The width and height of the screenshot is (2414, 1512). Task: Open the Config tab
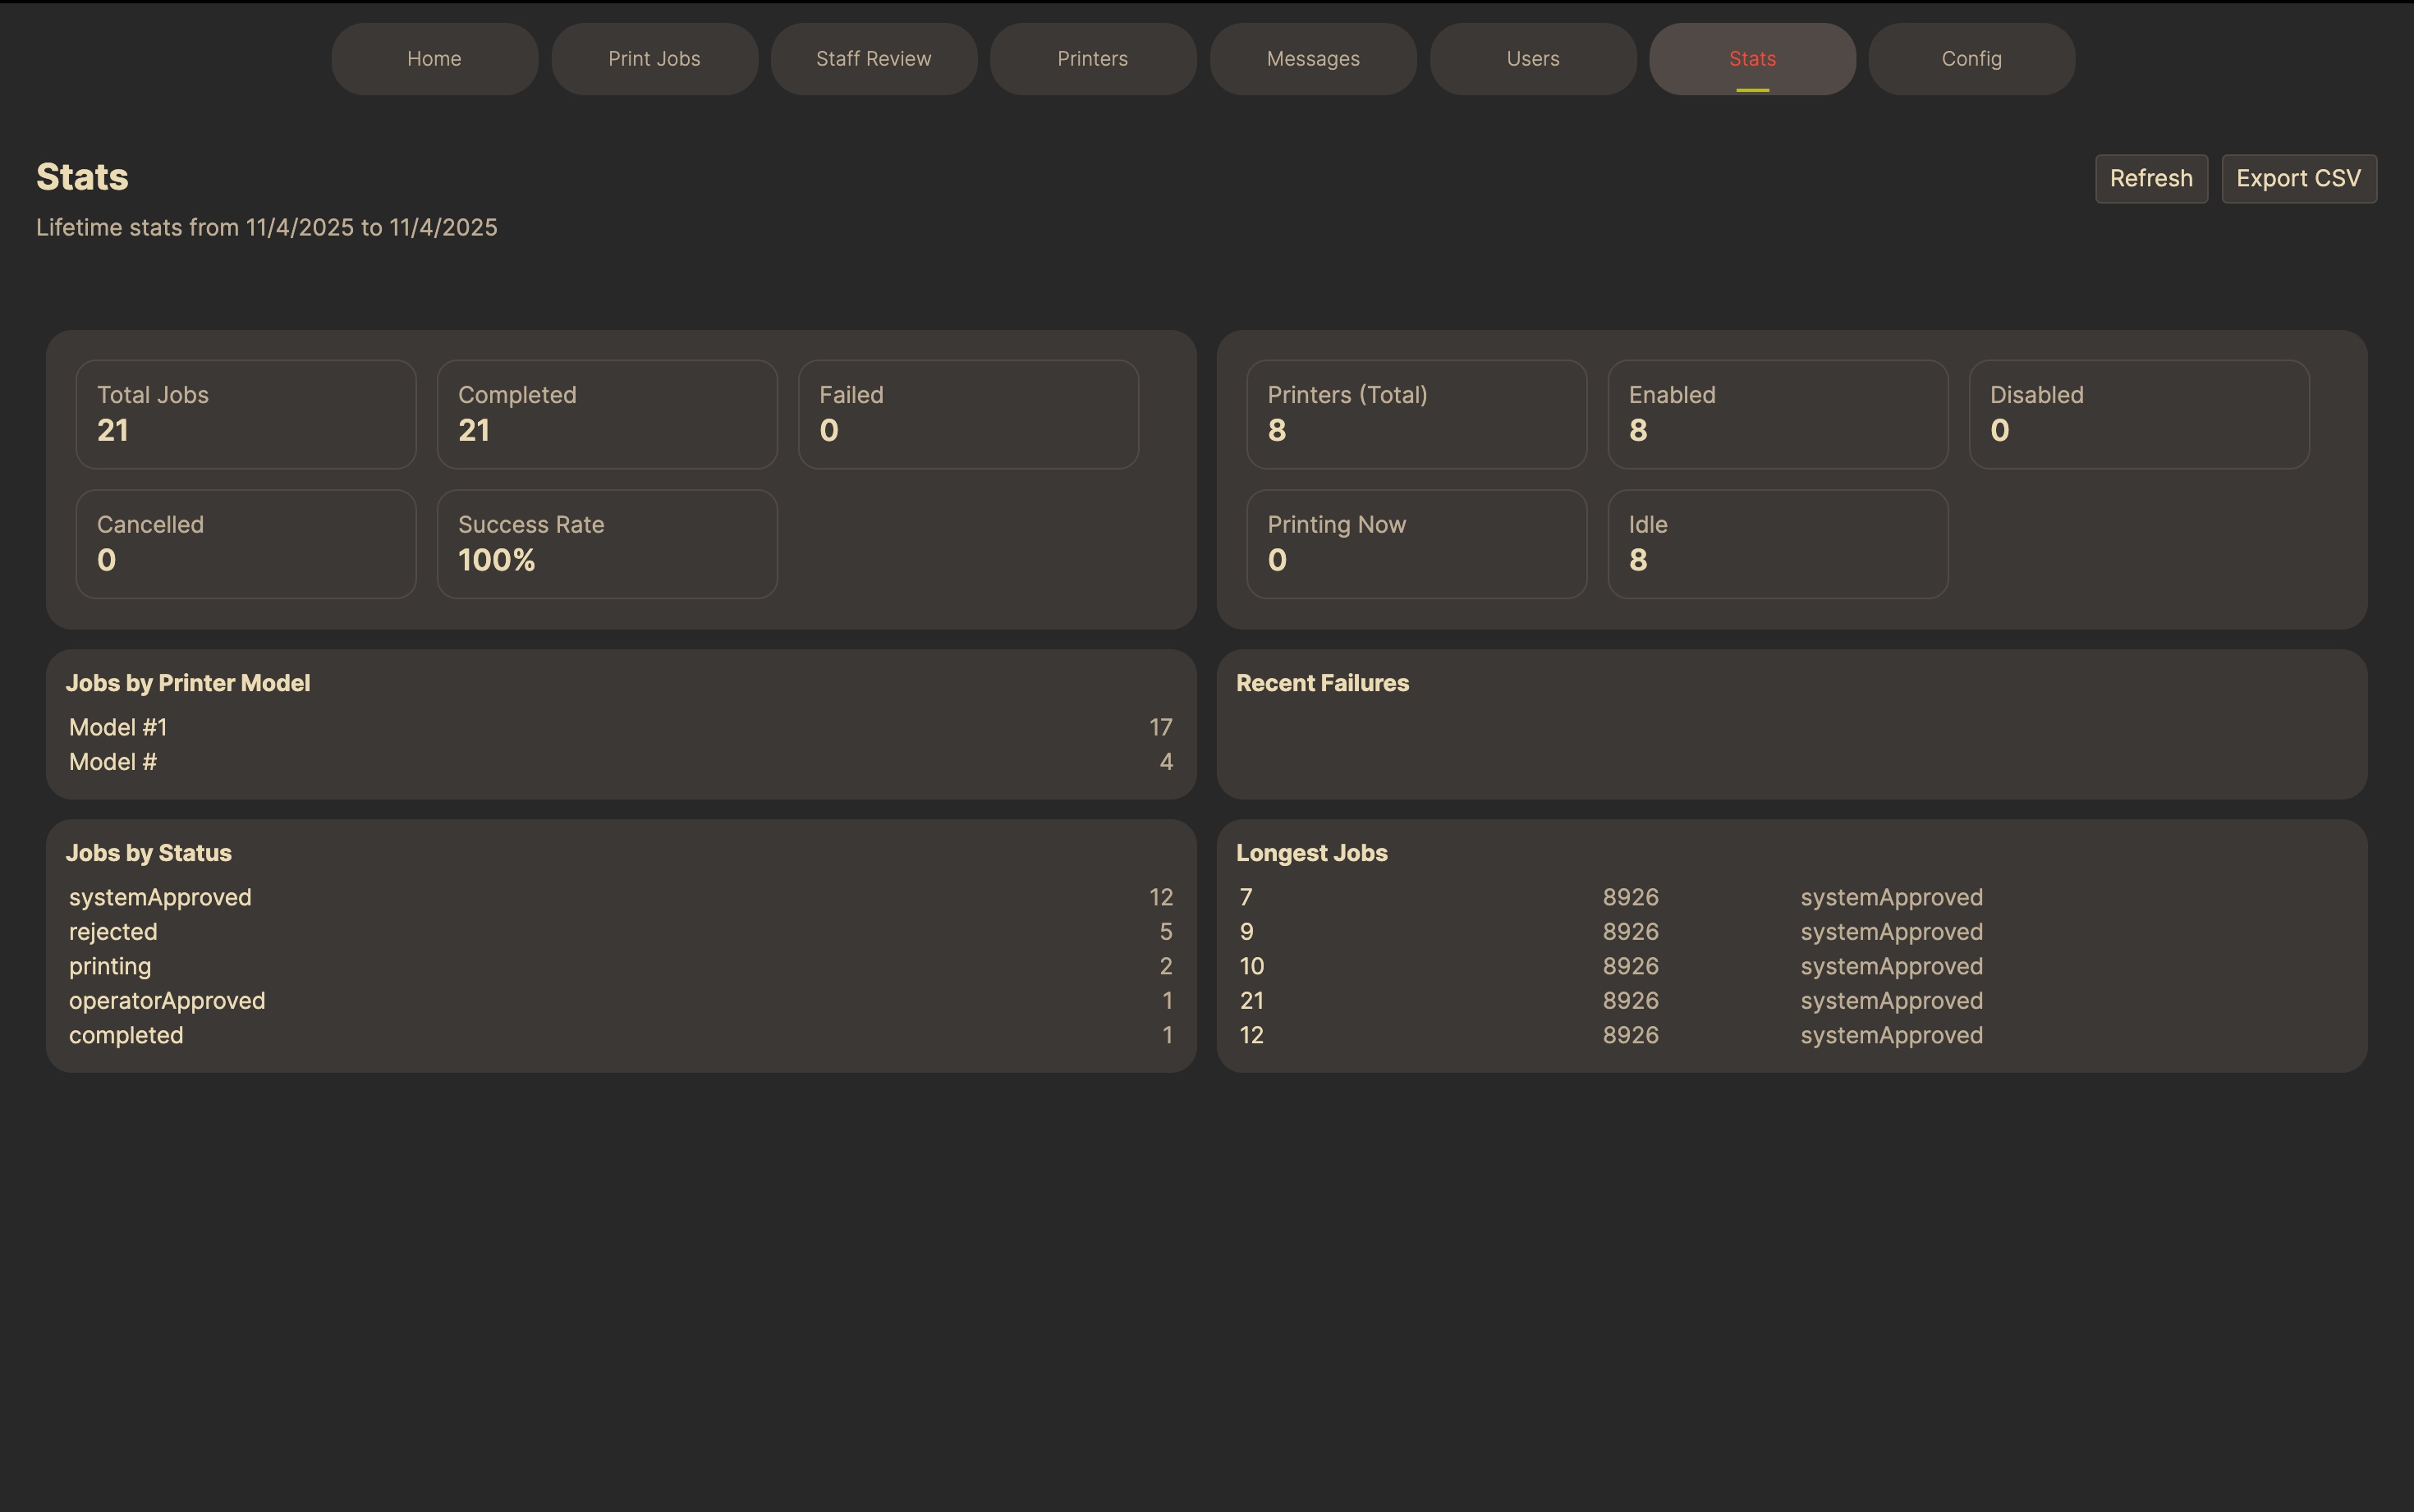[x=1971, y=58]
